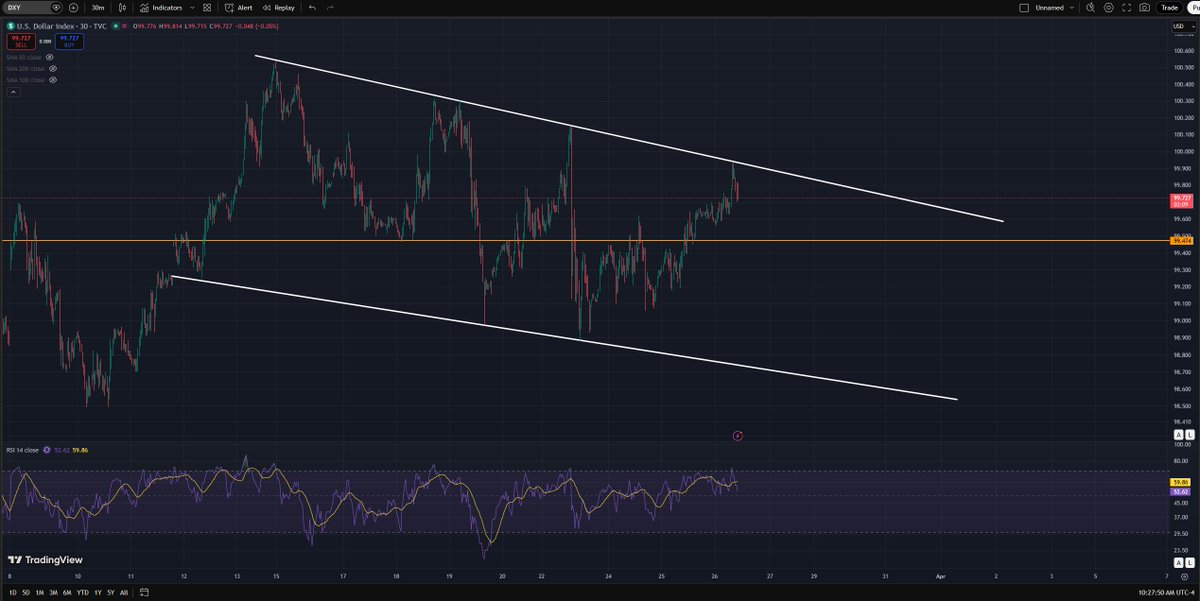
Task: Select the lower white trendline
Action: [565, 338]
